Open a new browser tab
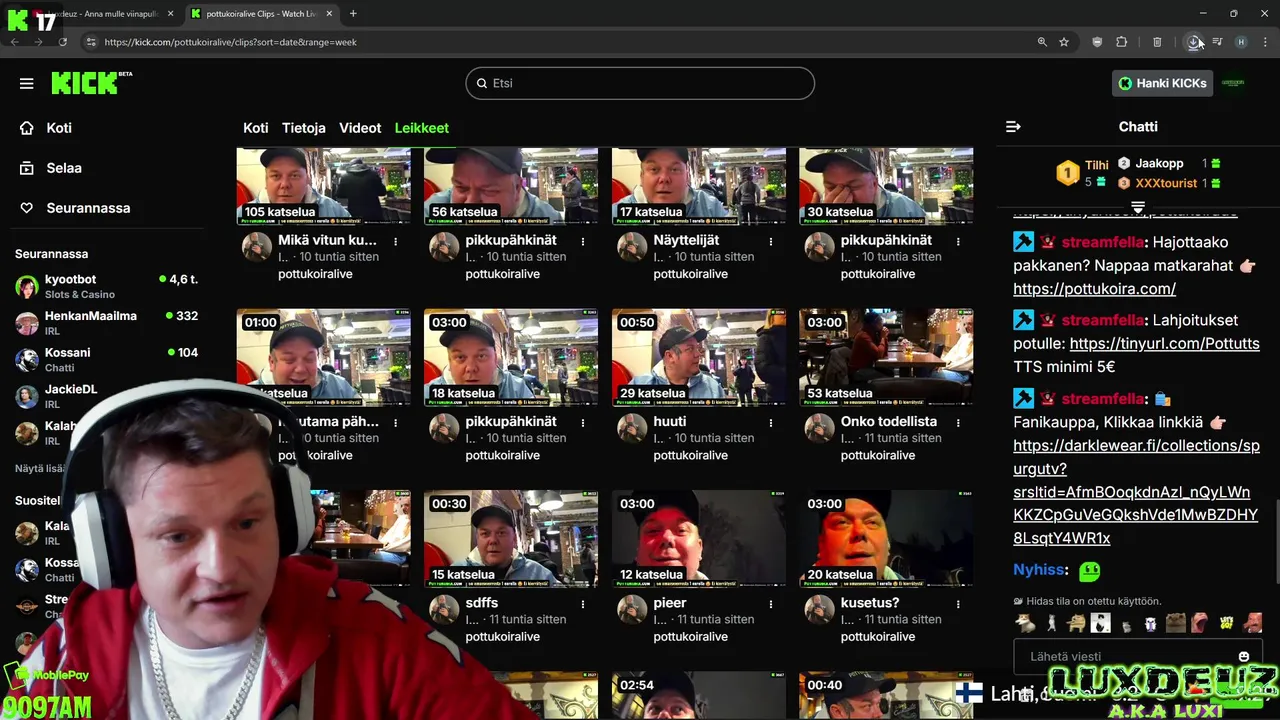This screenshot has width=1280, height=720. [353, 14]
